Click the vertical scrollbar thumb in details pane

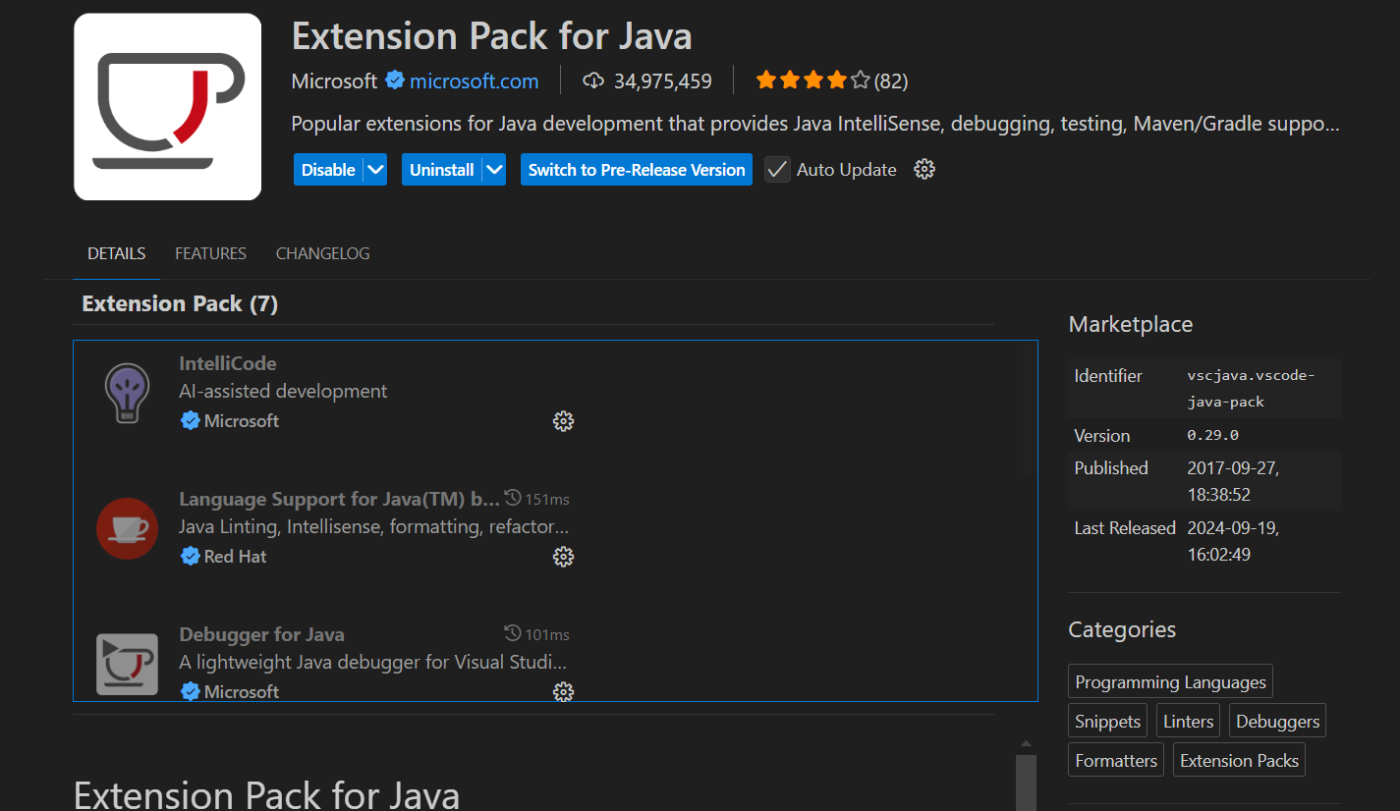(1026, 782)
